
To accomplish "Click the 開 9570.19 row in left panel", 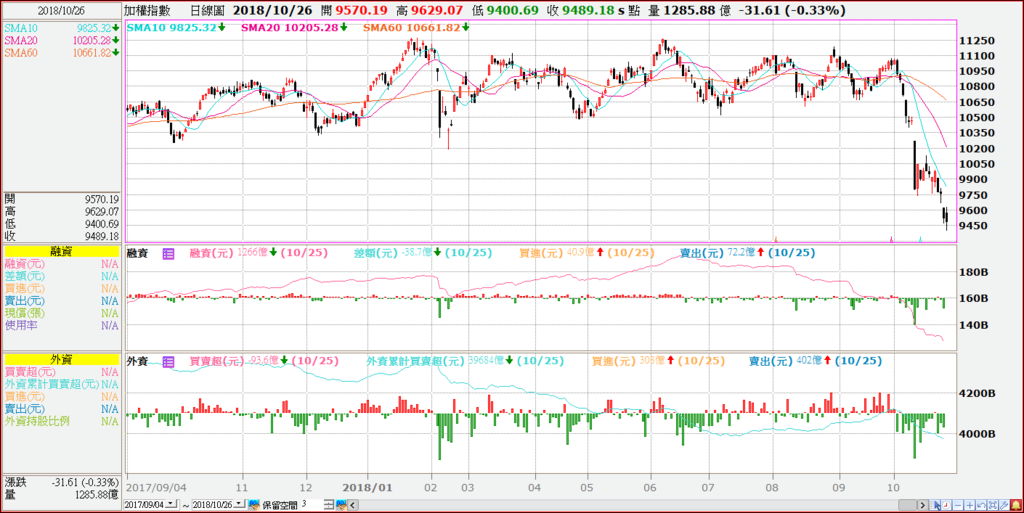I will click(61, 199).
